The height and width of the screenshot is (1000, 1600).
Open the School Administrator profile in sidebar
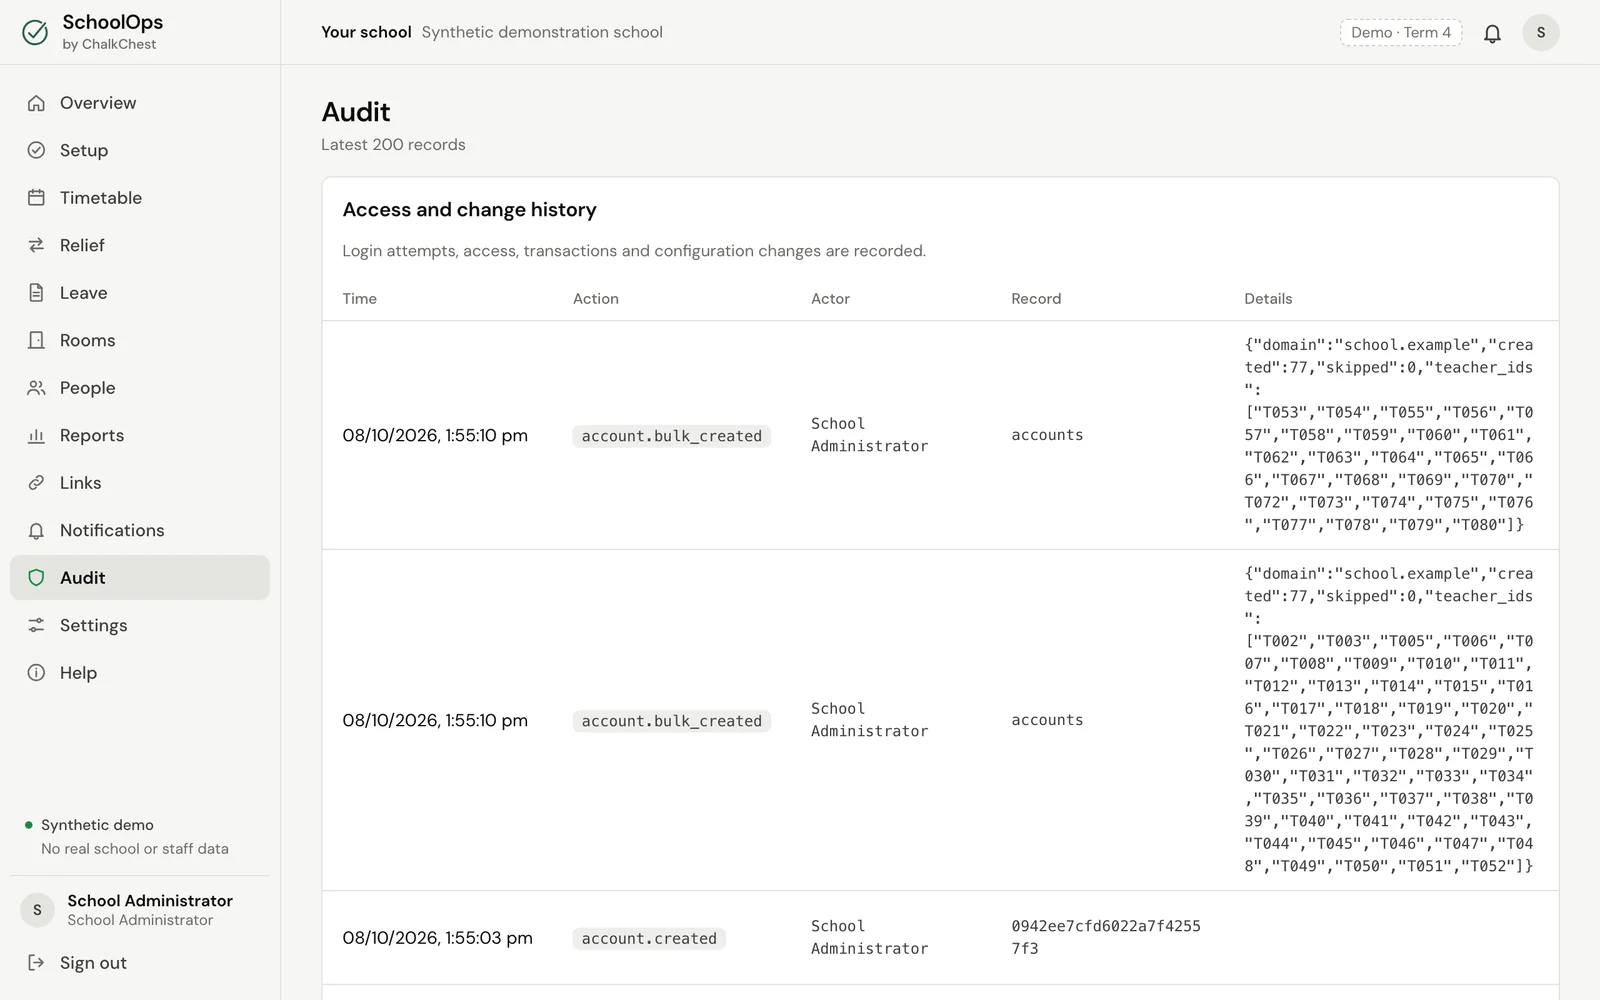[140, 910]
